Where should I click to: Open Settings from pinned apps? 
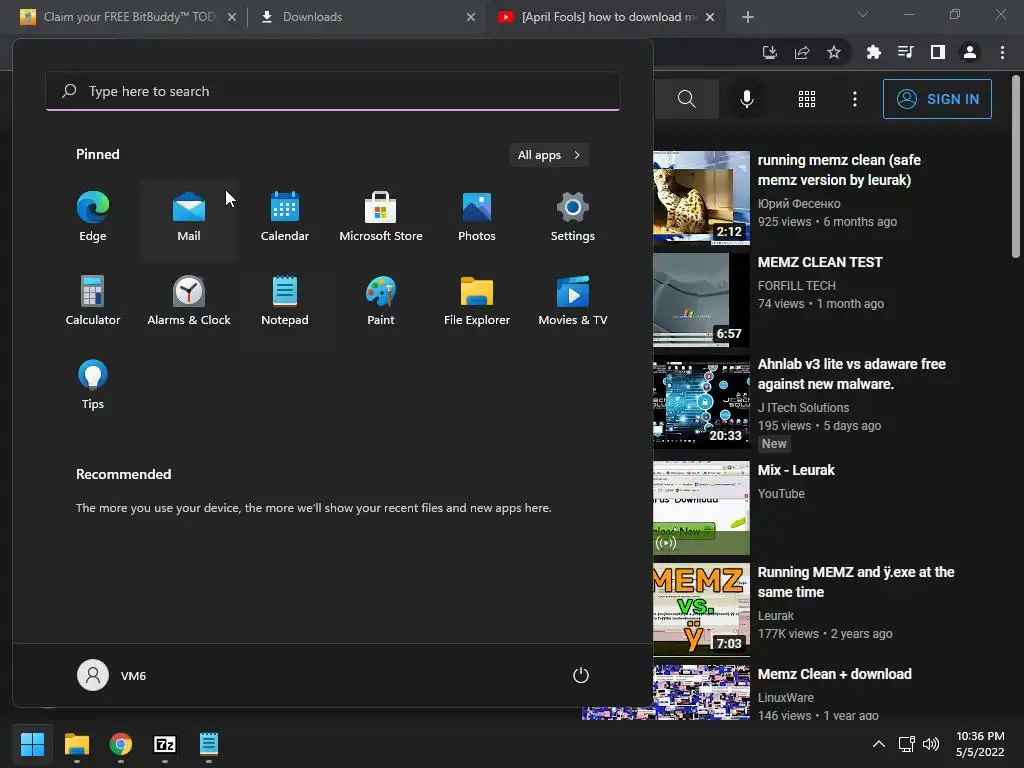click(573, 218)
